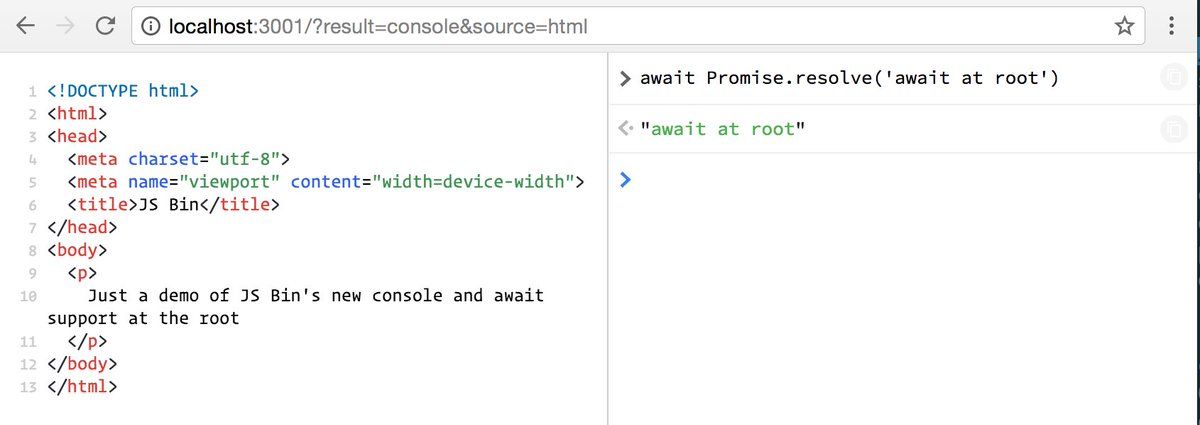The image size is (1200, 425).
Task: Select the await Promise.resolve command text
Action: 849,79
